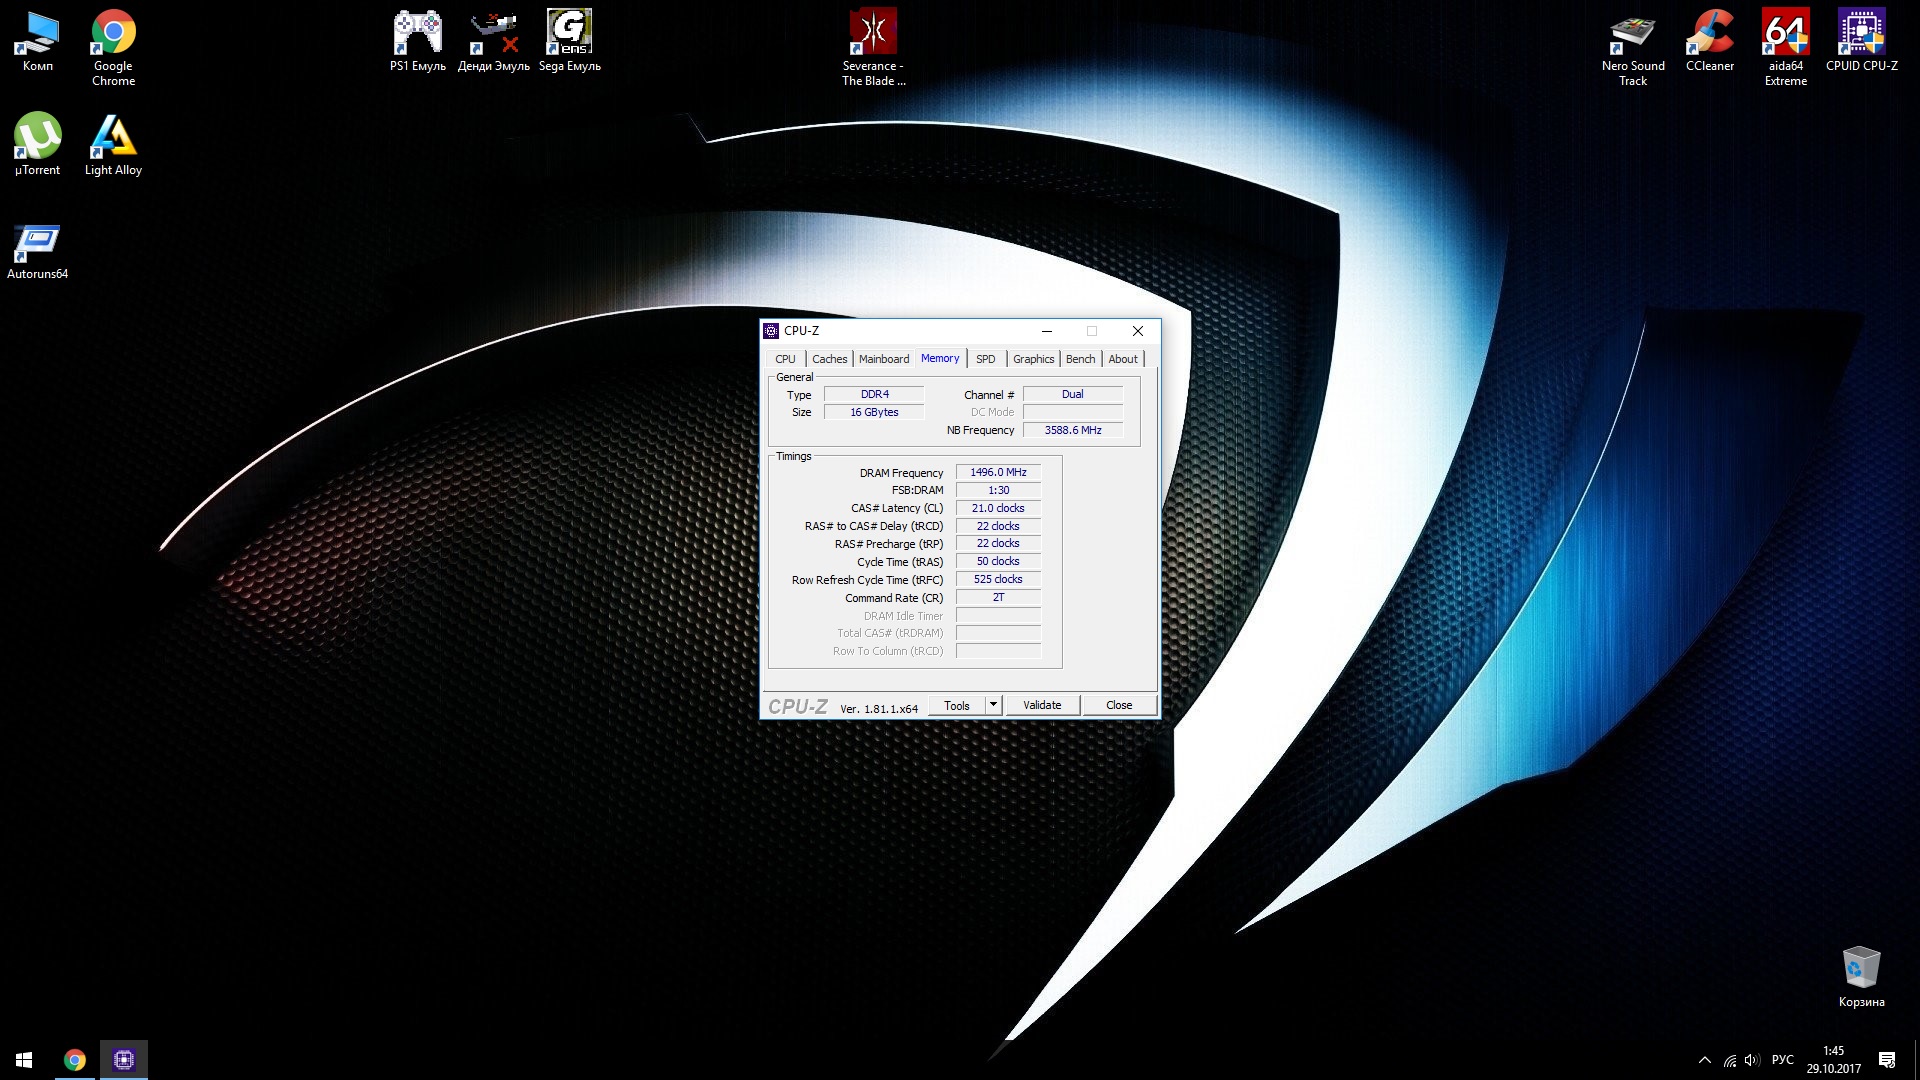
Task: Open the Graphics tab
Action: tap(1033, 359)
